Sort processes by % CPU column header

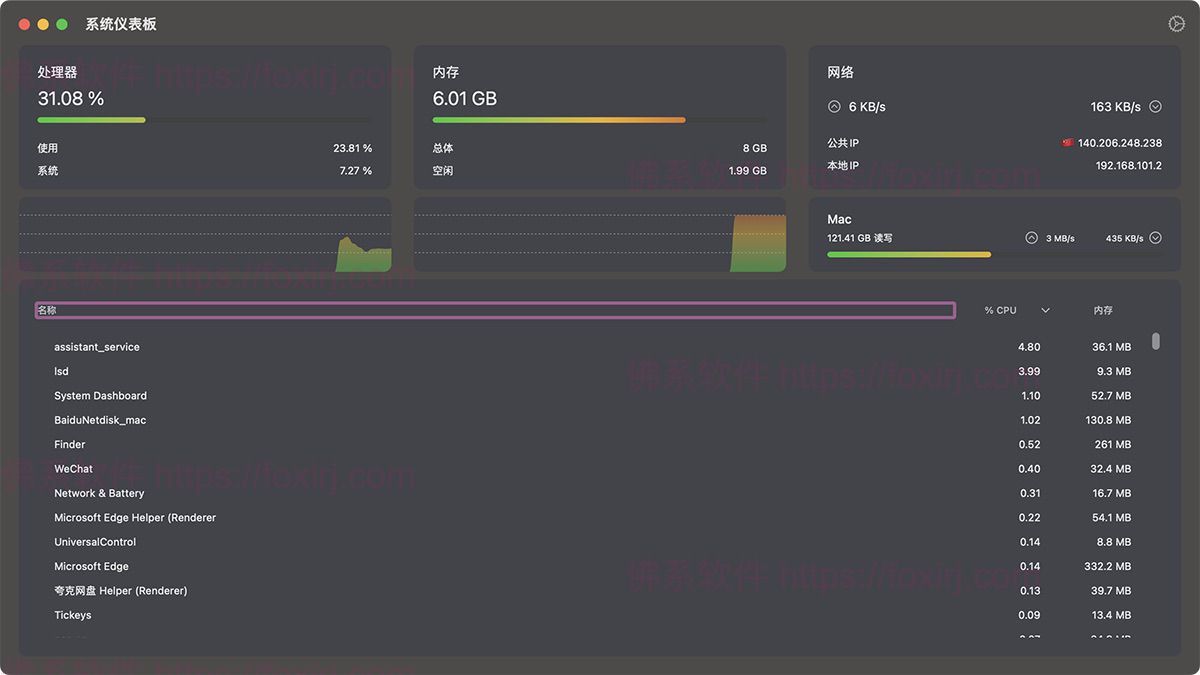tap(1000, 311)
